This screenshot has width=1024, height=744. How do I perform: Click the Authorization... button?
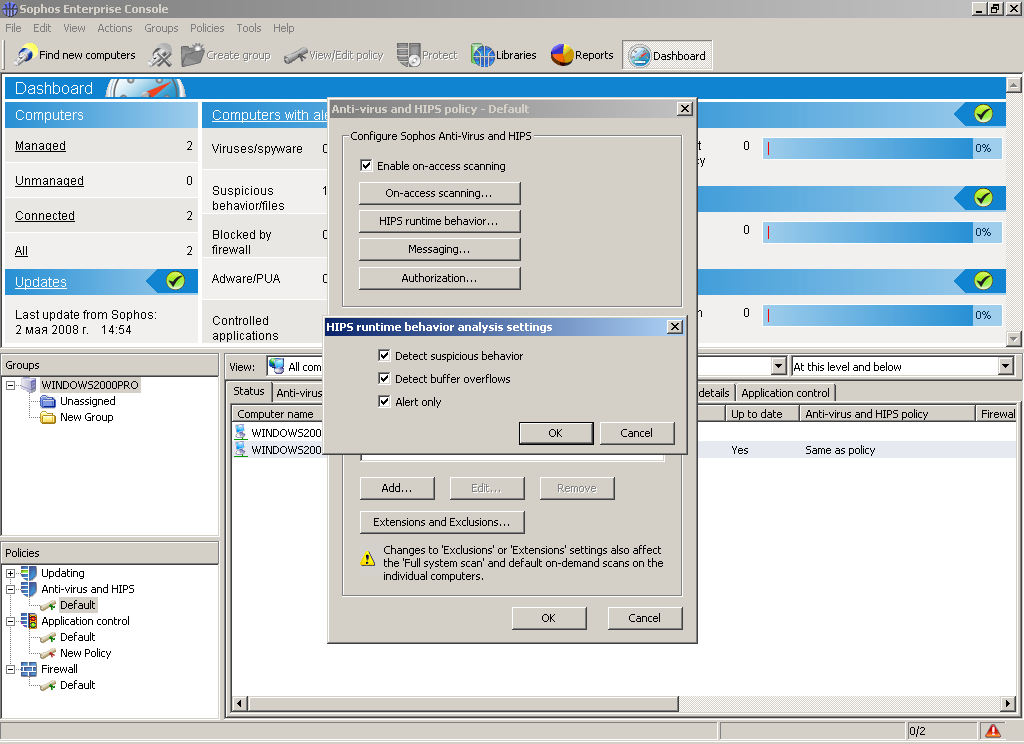[440, 278]
